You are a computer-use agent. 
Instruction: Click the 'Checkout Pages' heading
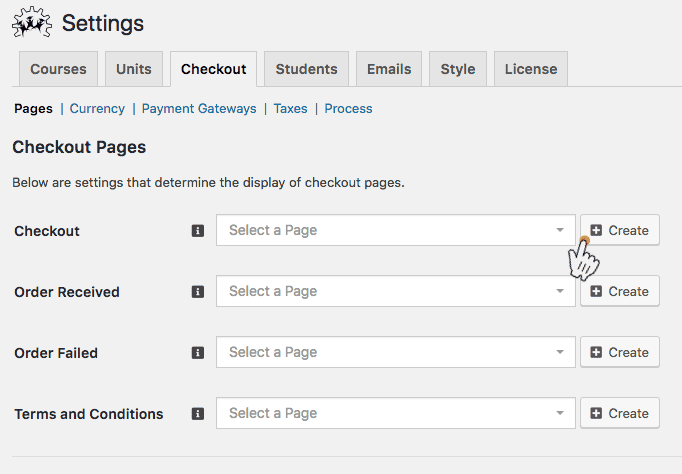pyautogui.click(x=79, y=147)
